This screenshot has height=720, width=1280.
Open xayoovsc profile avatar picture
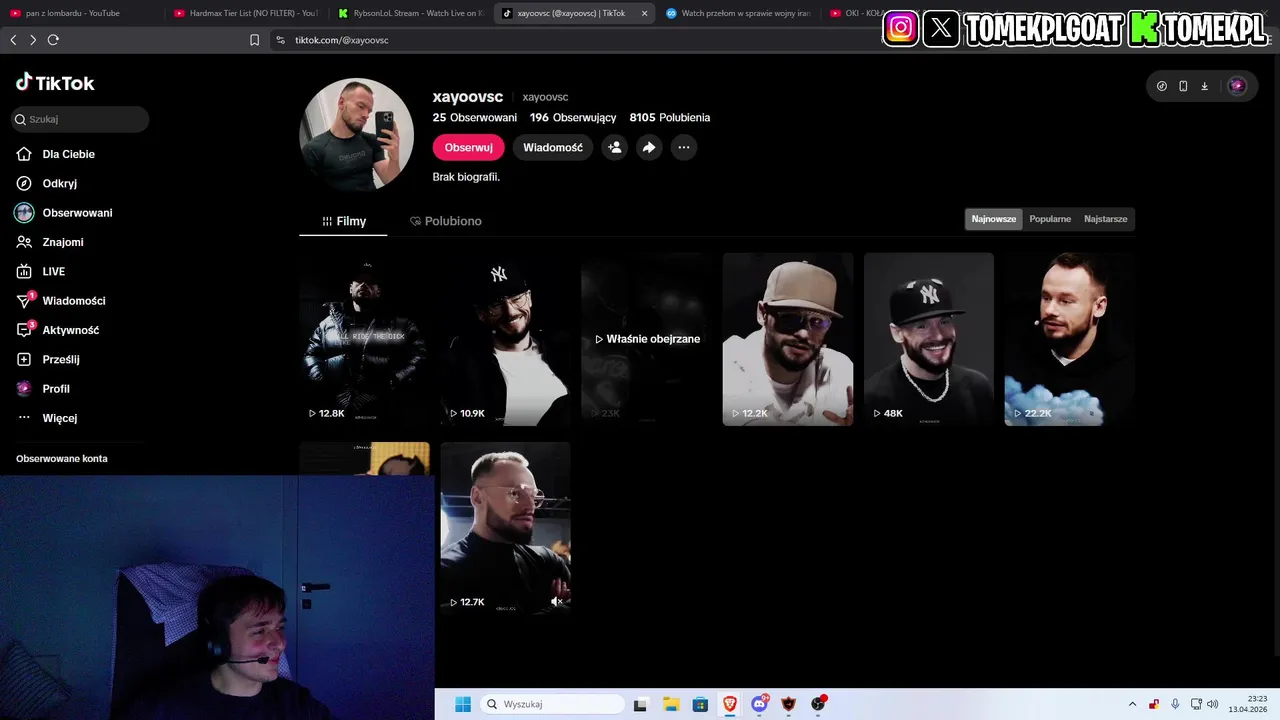[357, 134]
